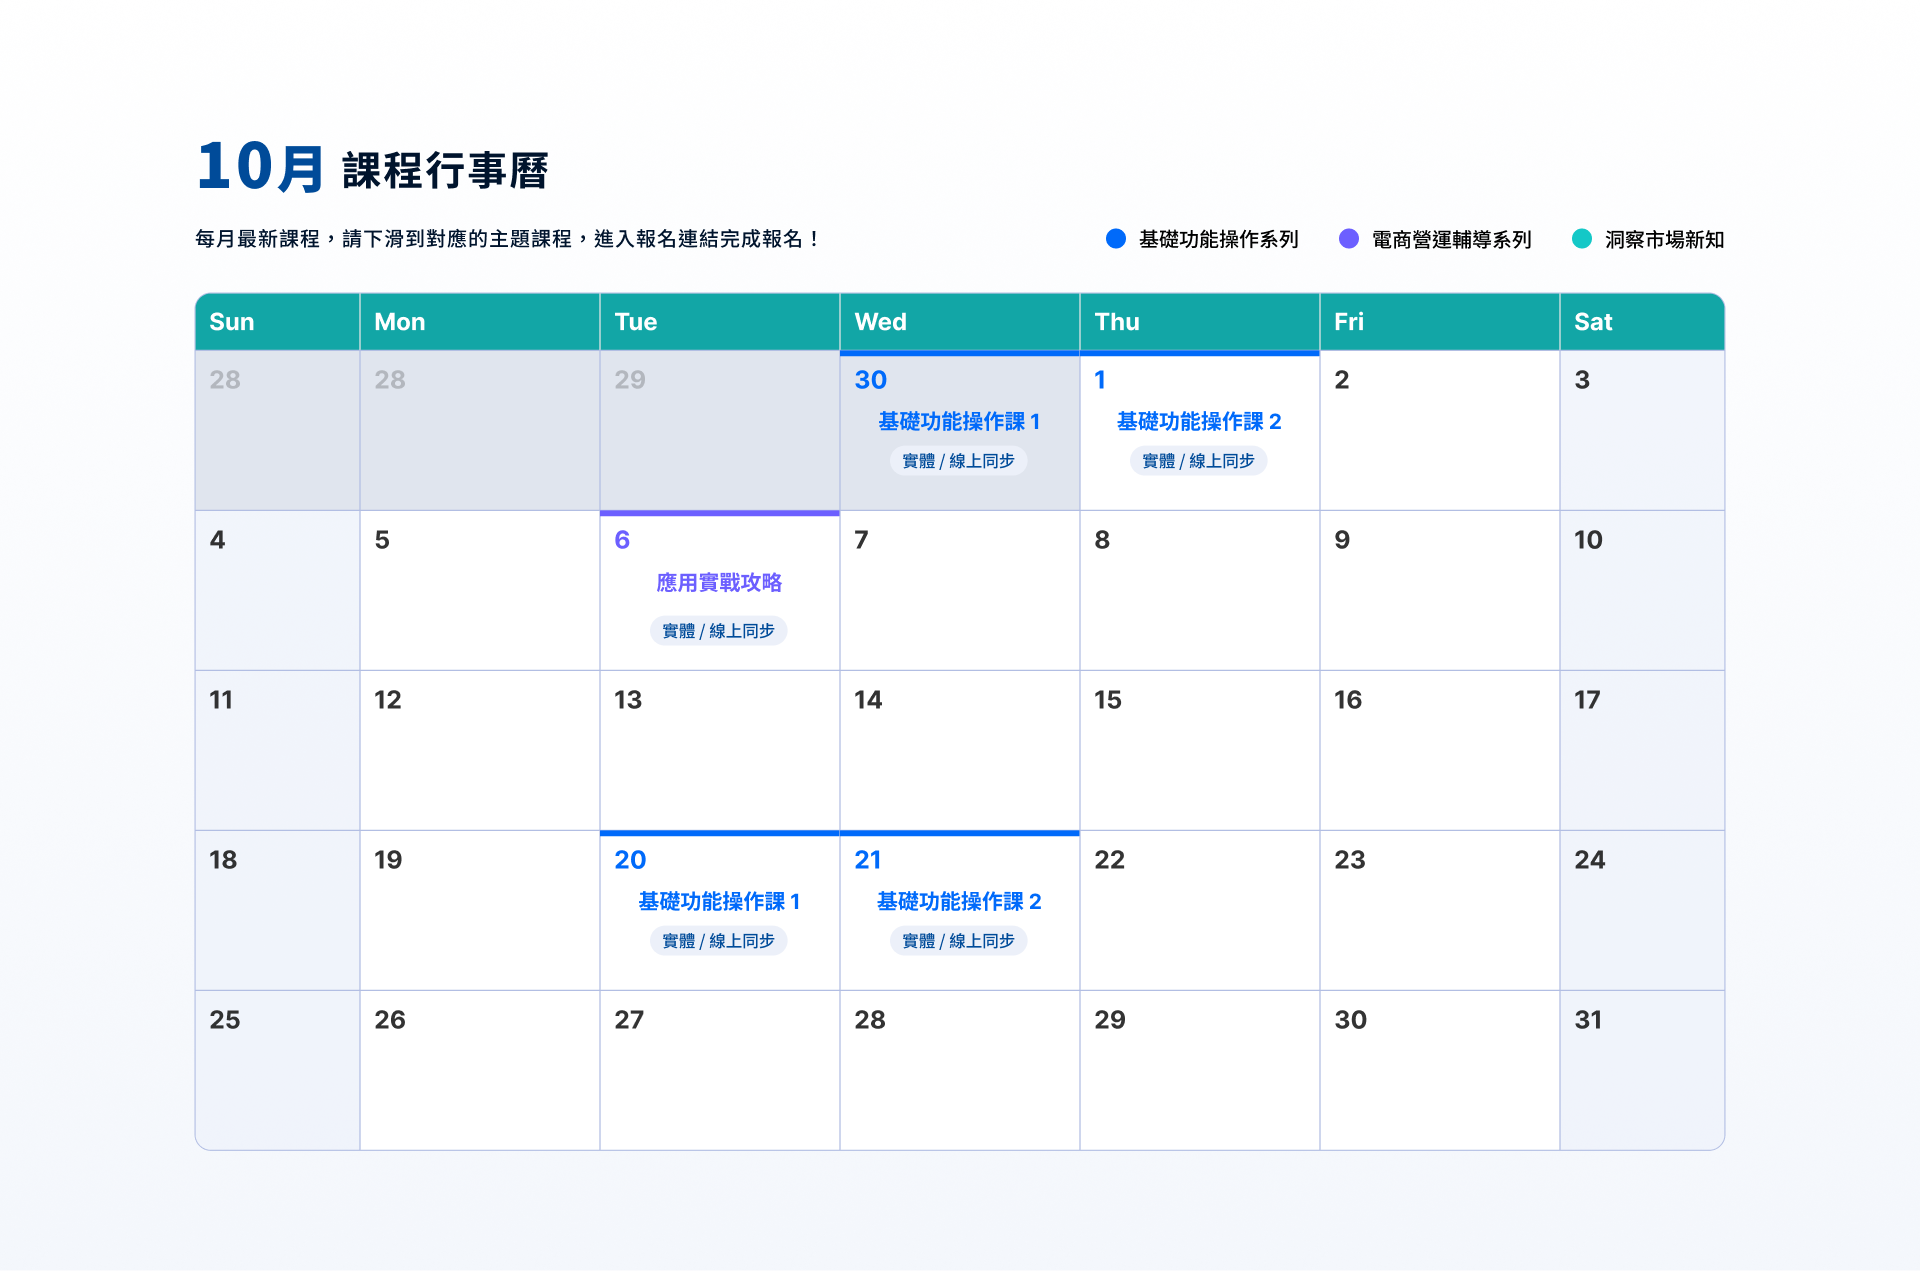The width and height of the screenshot is (1920, 1271).
Task: Select date 5 on Monday
Action: click(x=382, y=540)
